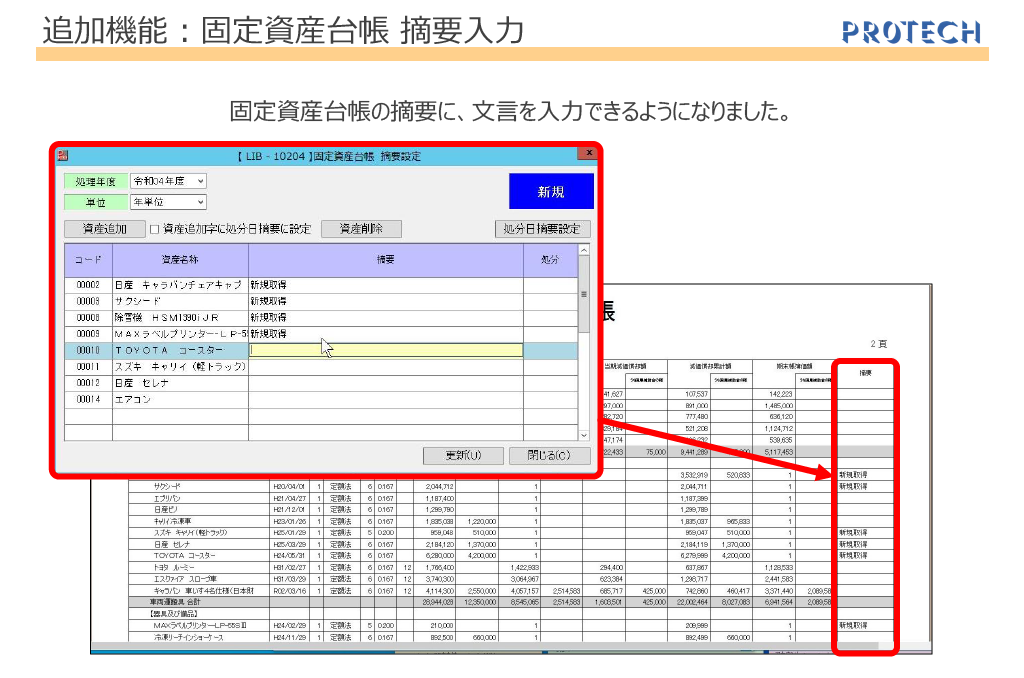
Task: Click the yellow 摘要 field for TOYOTA コースター
Action: click(386, 351)
